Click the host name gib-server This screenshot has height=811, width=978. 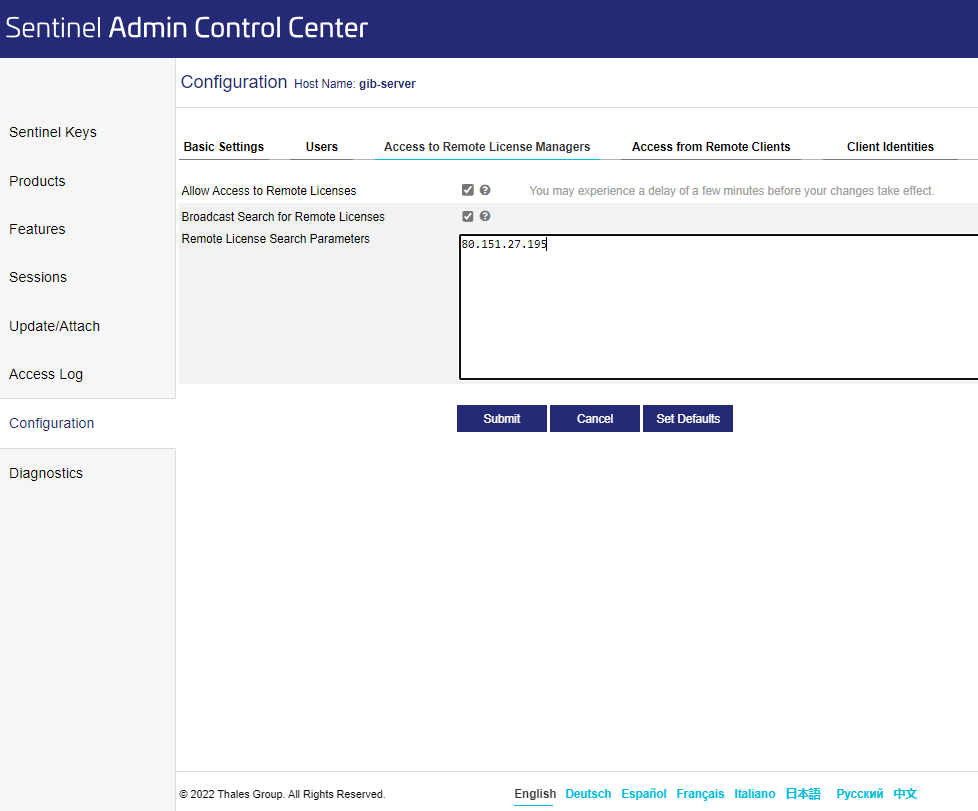point(387,84)
